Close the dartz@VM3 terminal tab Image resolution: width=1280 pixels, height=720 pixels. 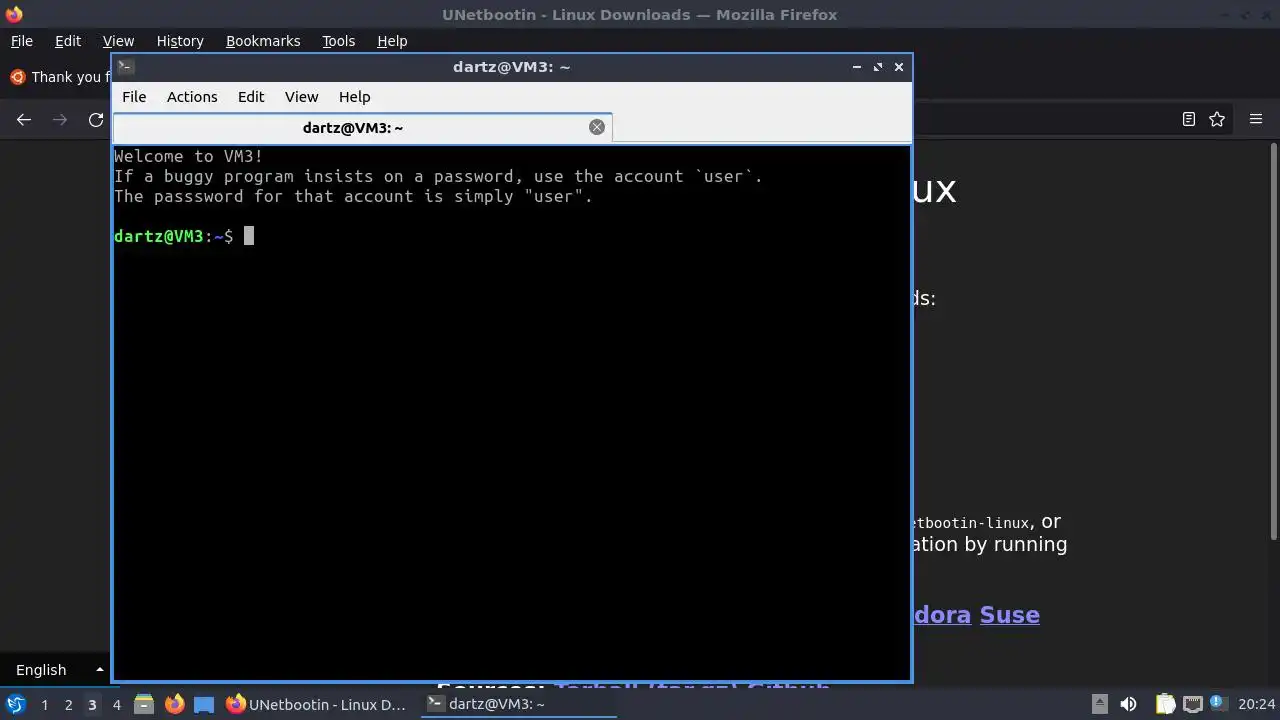tap(597, 127)
